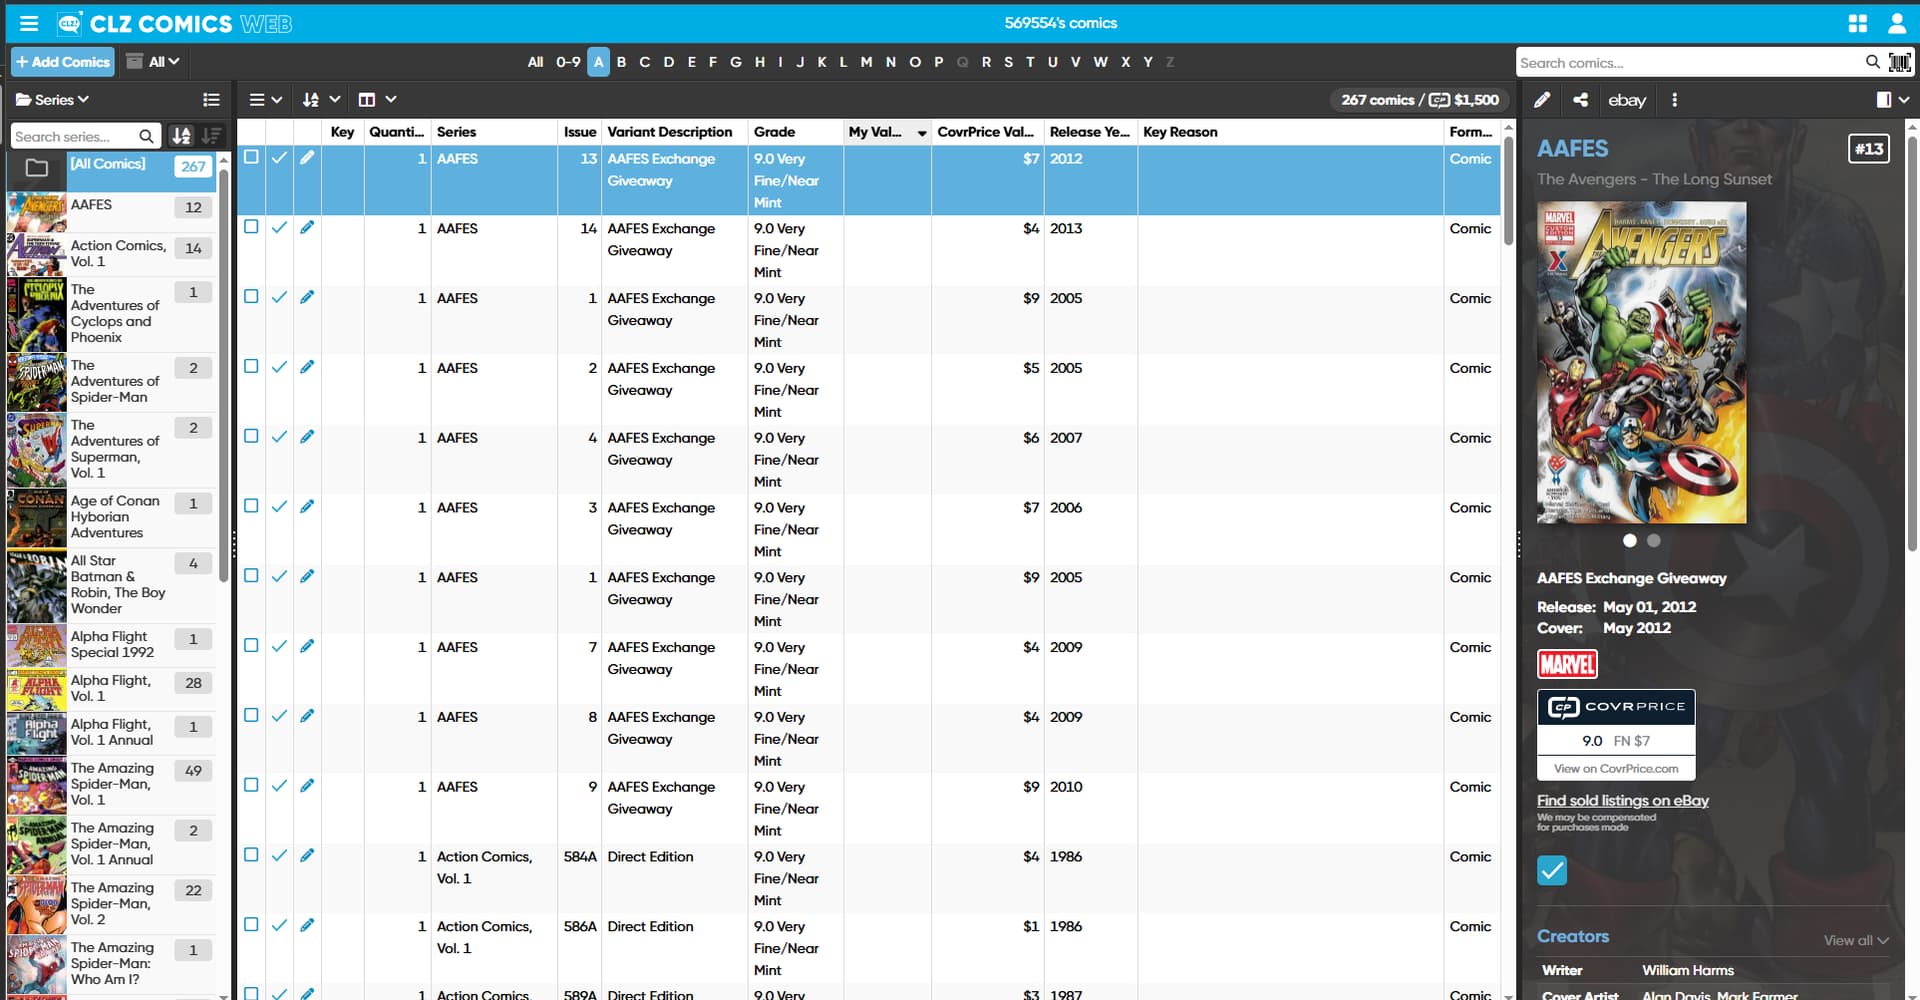Open the apps grid icon

(1857, 23)
